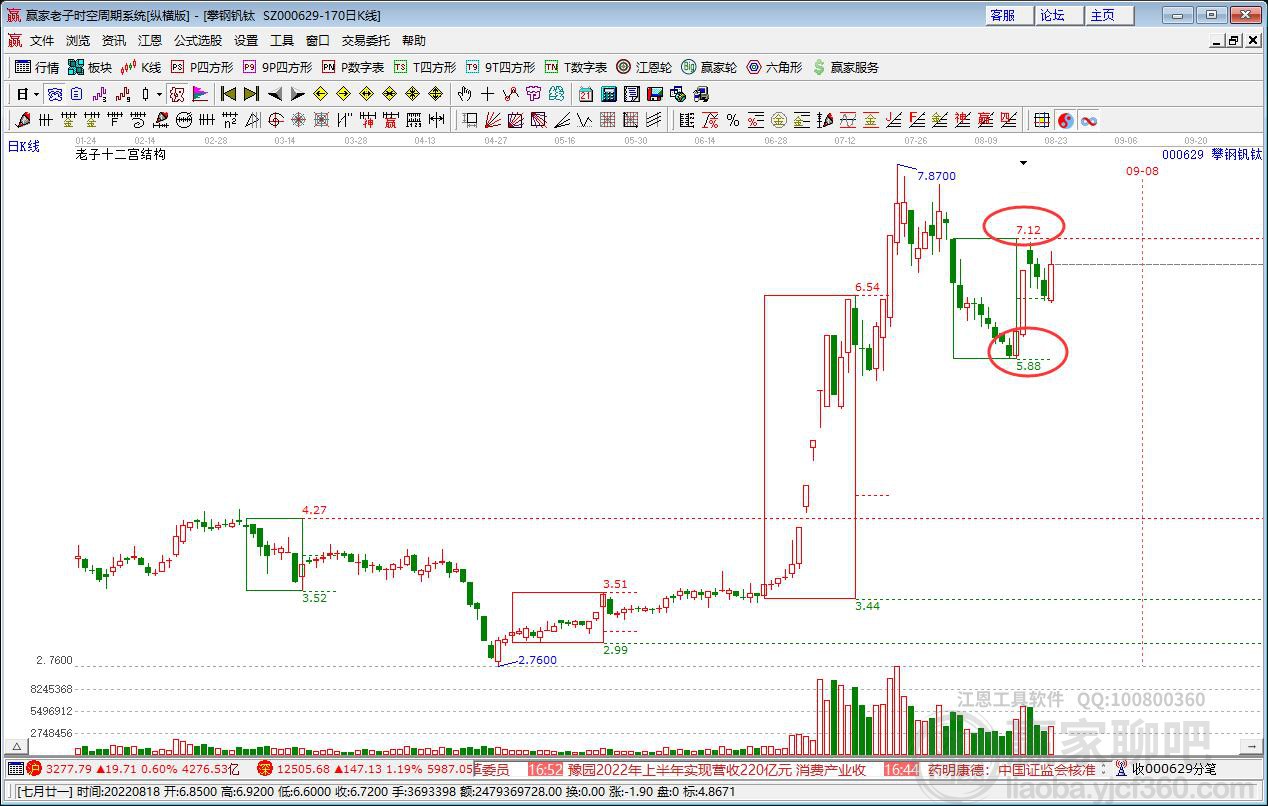Jump to last bar arrow icon

251,94
